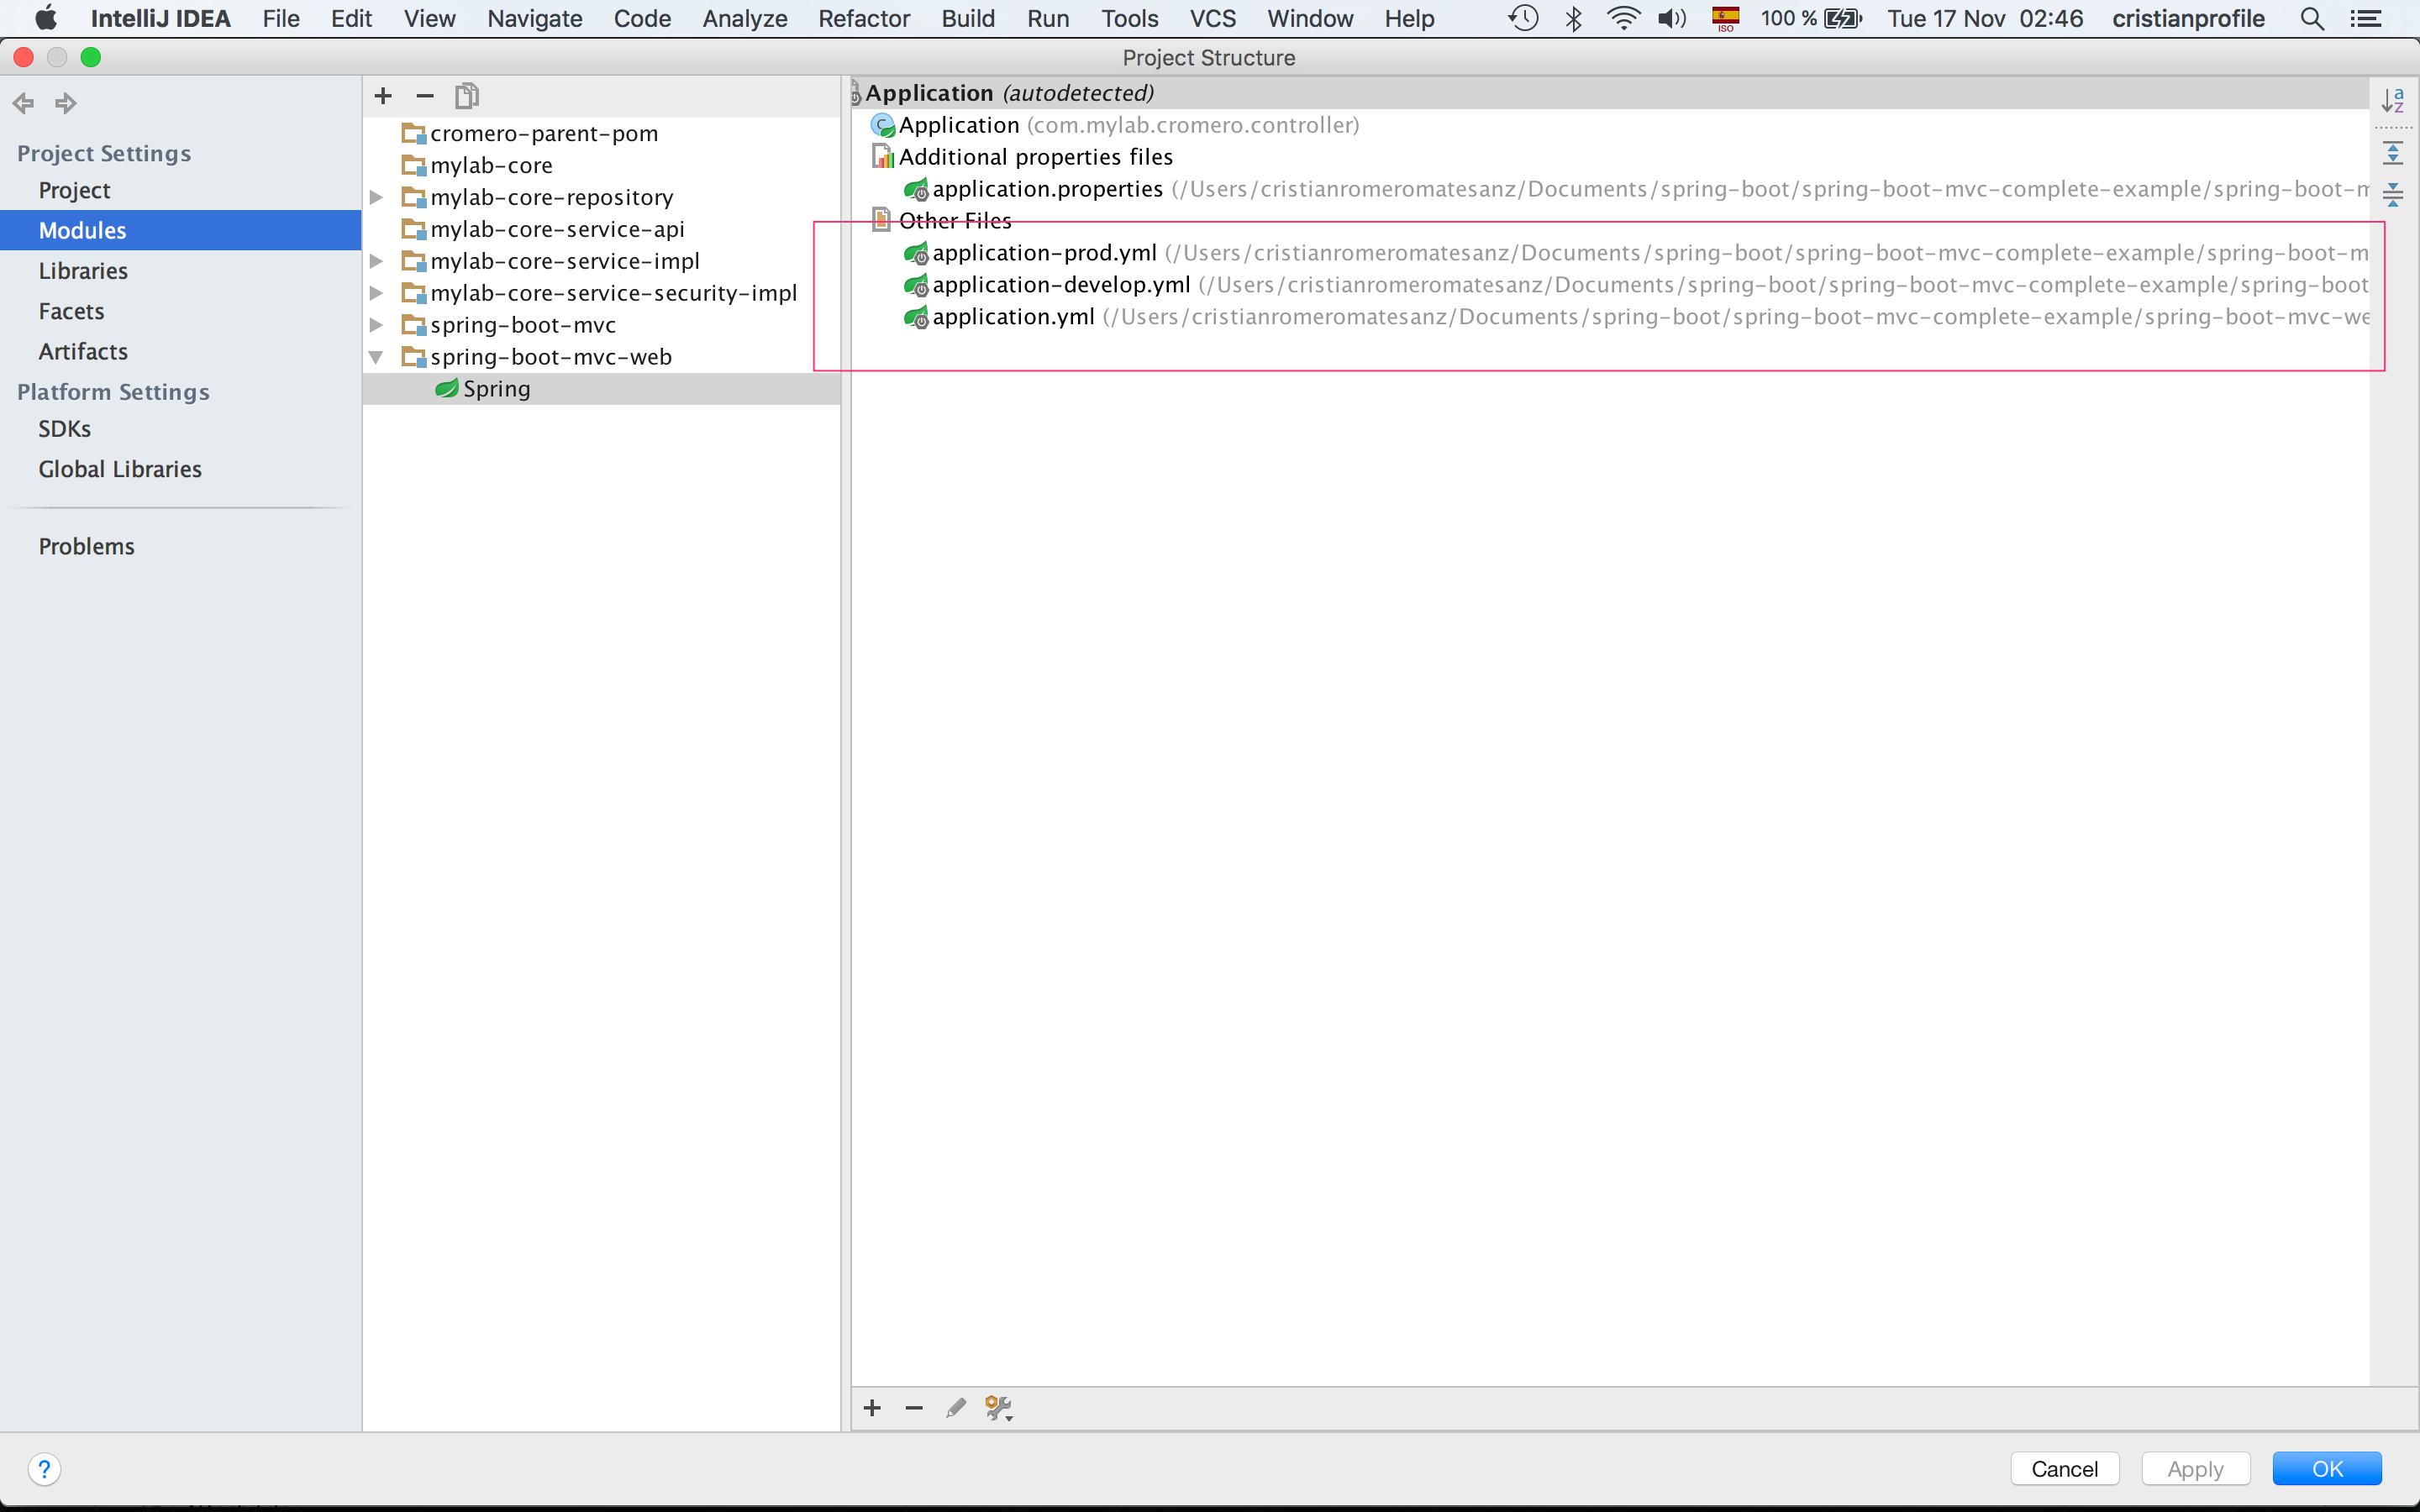
Task: Open the Apple menu
Action: click(46, 18)
